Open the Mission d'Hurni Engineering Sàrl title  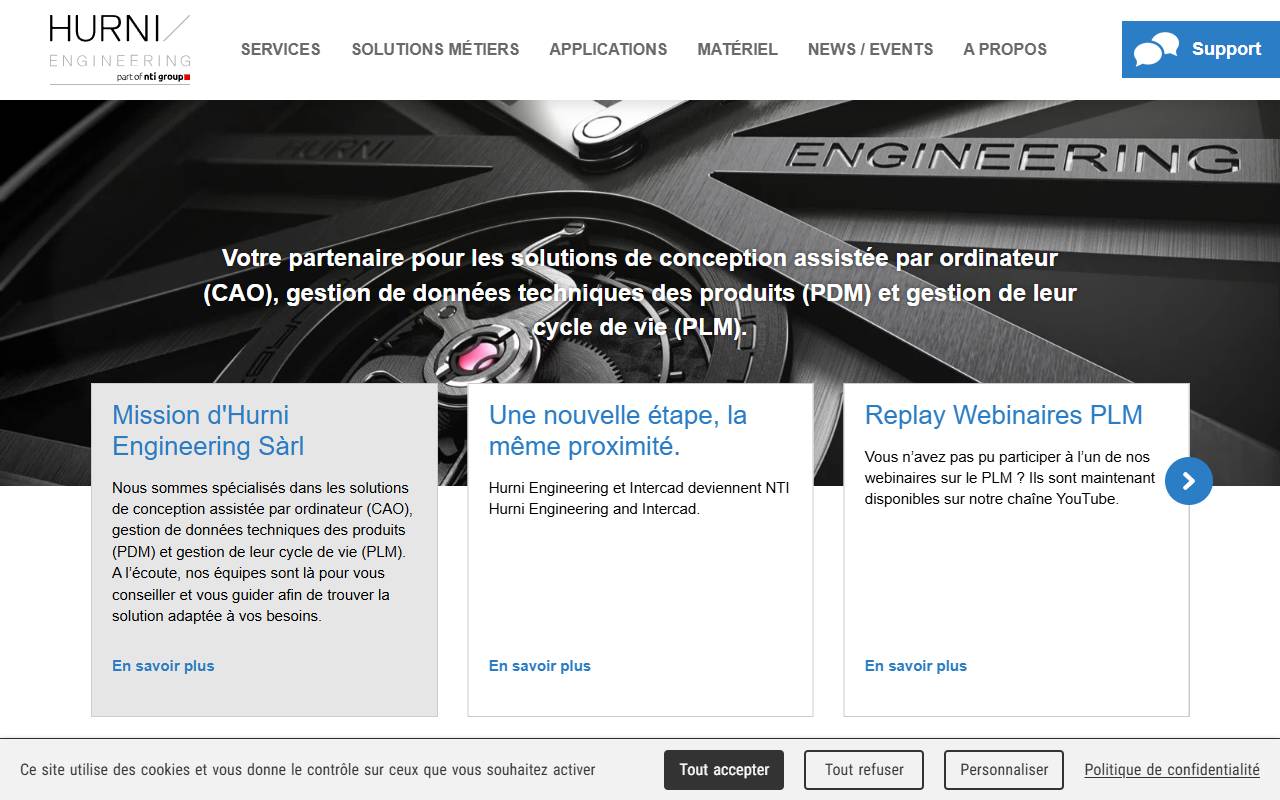[208, 431]
